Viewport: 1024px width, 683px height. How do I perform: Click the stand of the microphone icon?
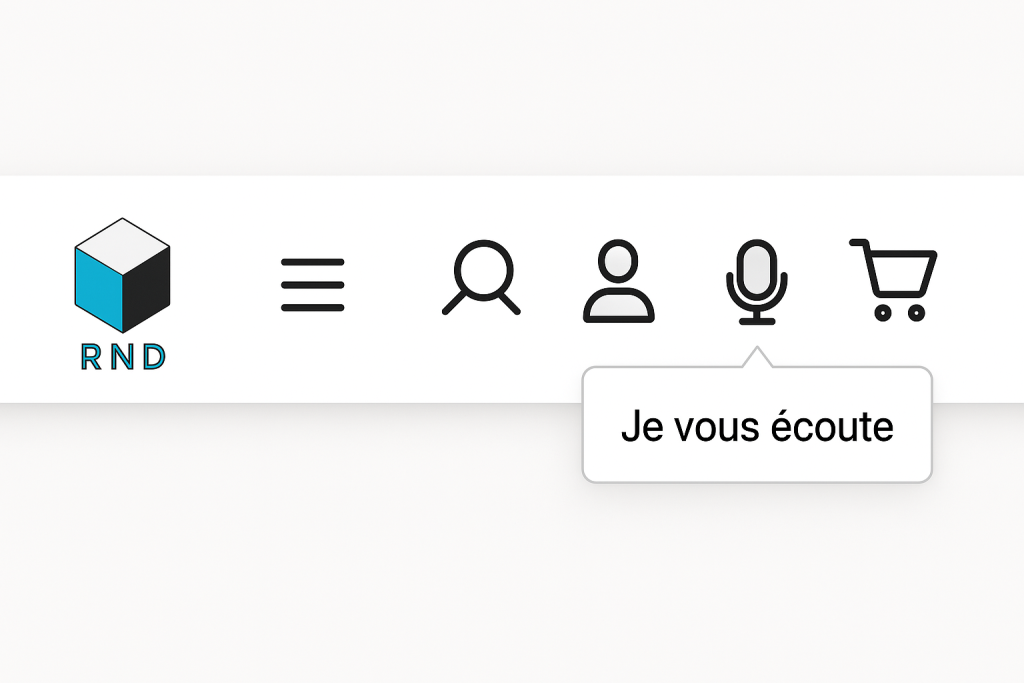pos(757,315)
